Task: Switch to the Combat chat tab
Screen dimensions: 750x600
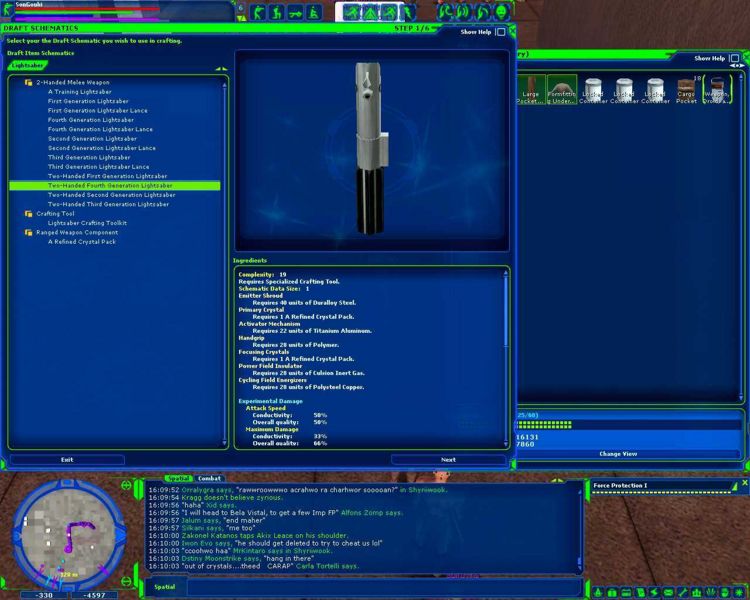Action: point(210,479)
